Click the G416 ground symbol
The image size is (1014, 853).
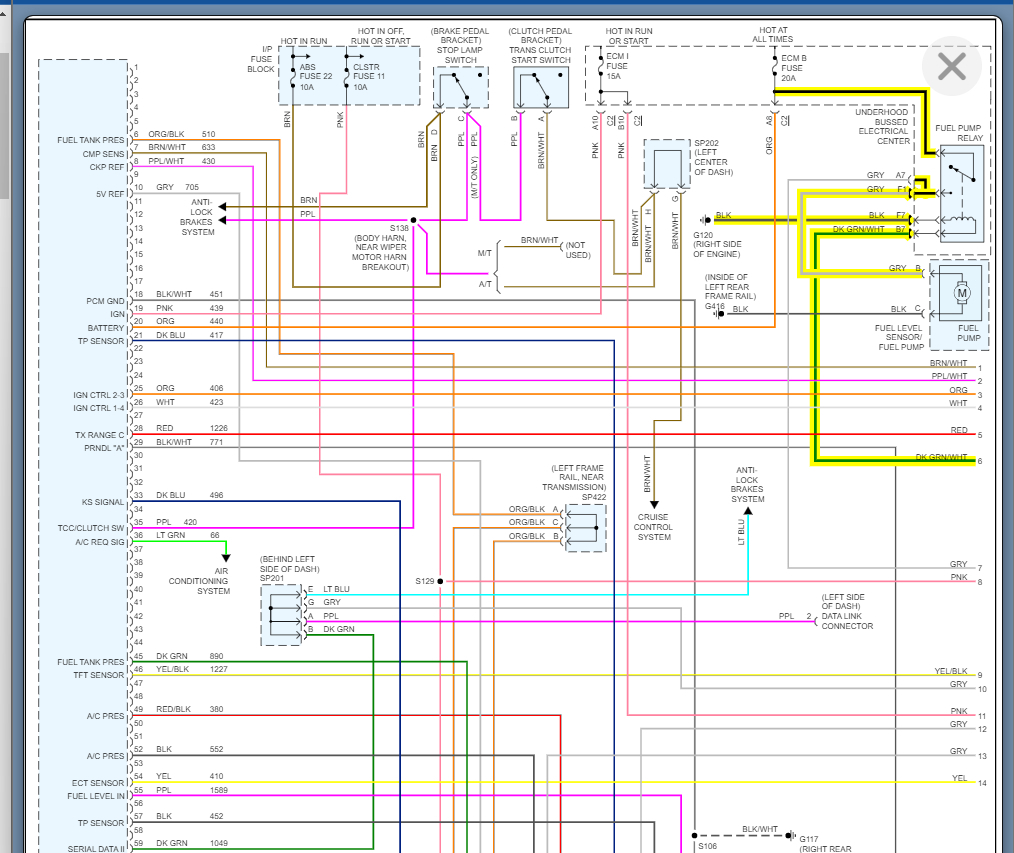[719, 314]
